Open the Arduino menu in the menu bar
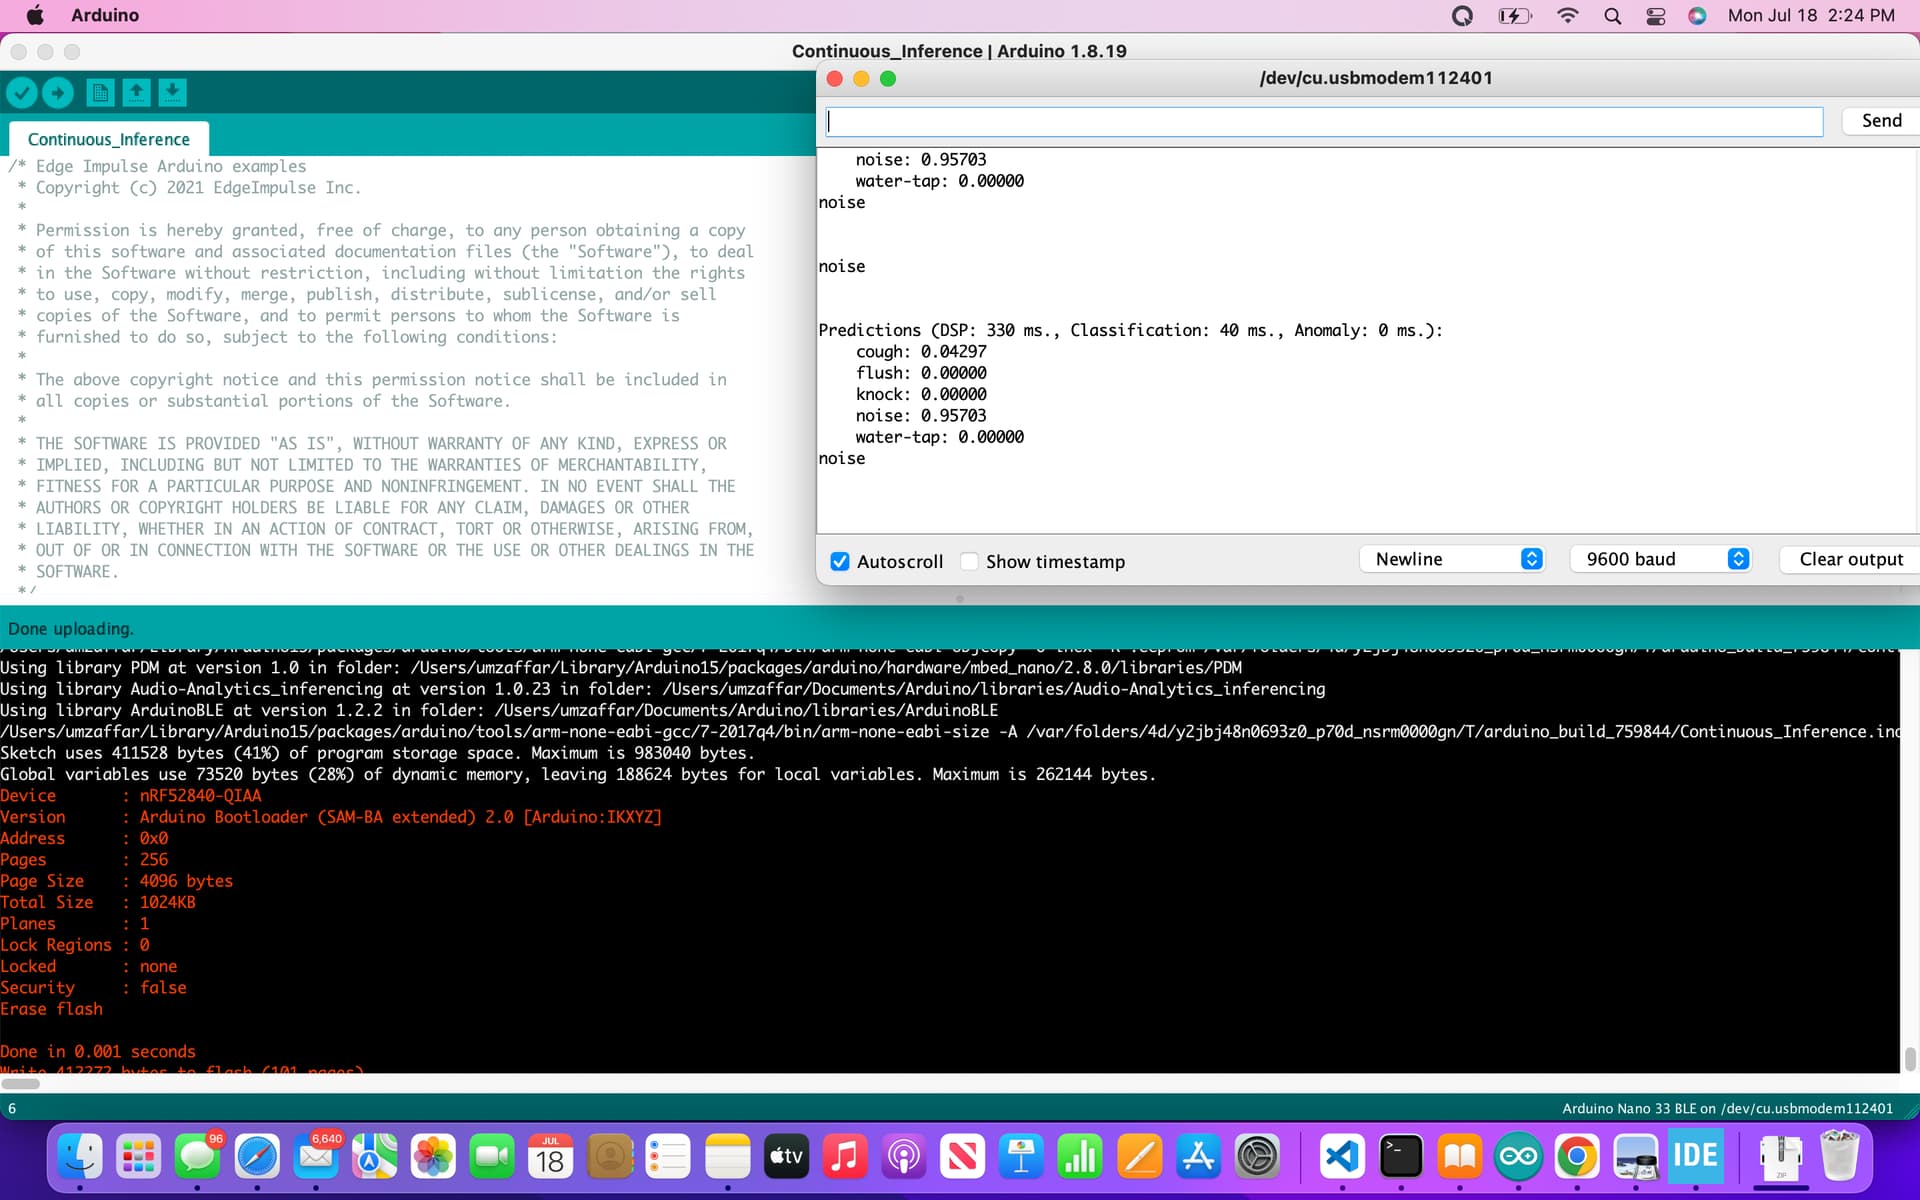1920x1200 pixels. tap(105, 16)
